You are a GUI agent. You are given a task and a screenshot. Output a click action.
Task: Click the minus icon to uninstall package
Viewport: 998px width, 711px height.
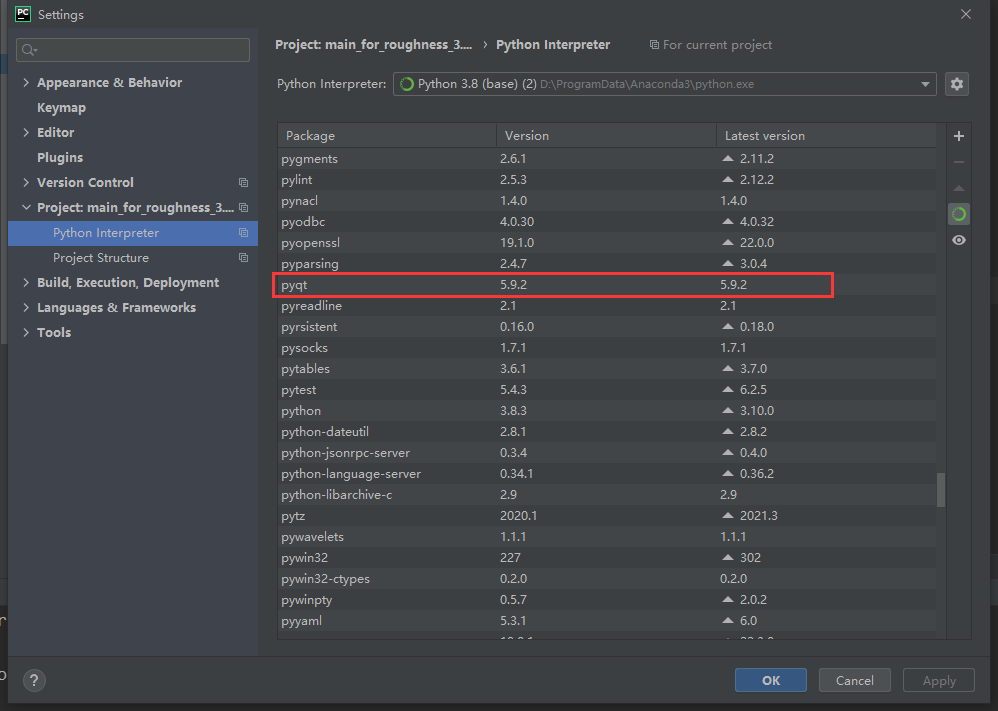click(959, 162)
